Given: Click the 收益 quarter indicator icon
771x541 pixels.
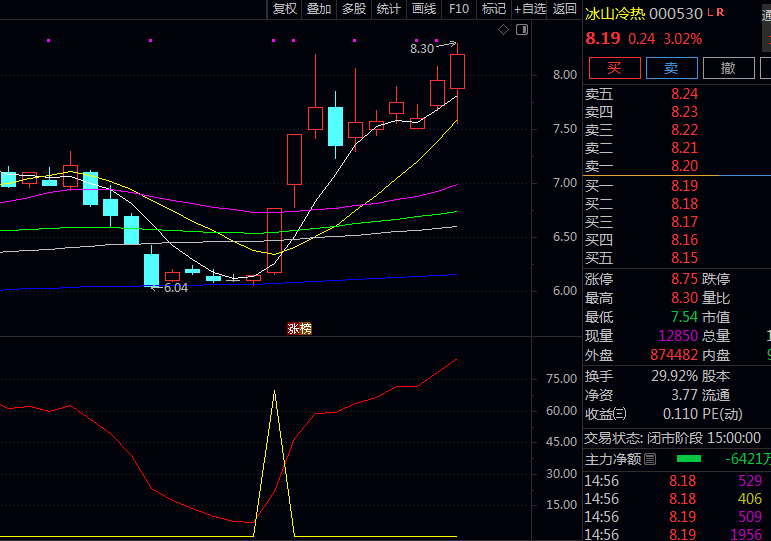Looking at the screenshot, I should pyautogui.click(x=620, y=414).
